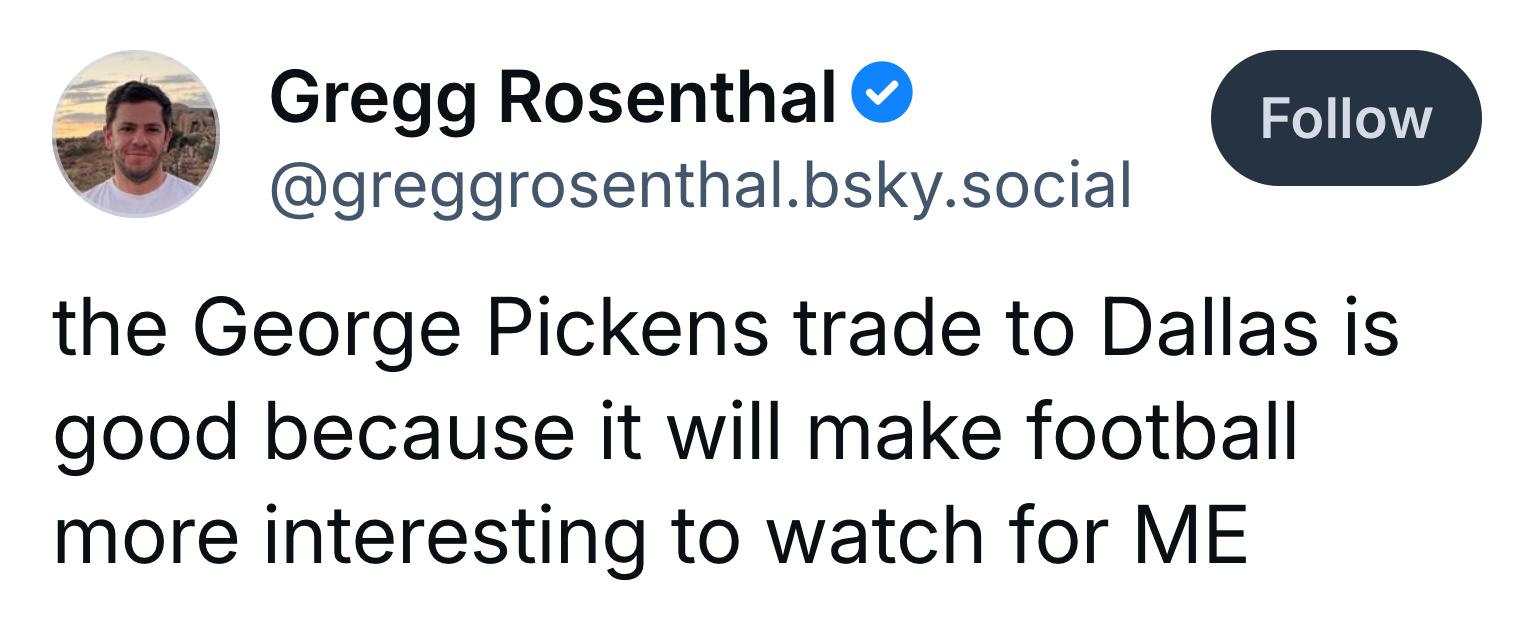The height and width of the screenshot is (620, 1526).
Task: Open Gregg Rosenthal's profile avatar photo
Action: pyautogui.click(x=136, y=134)
